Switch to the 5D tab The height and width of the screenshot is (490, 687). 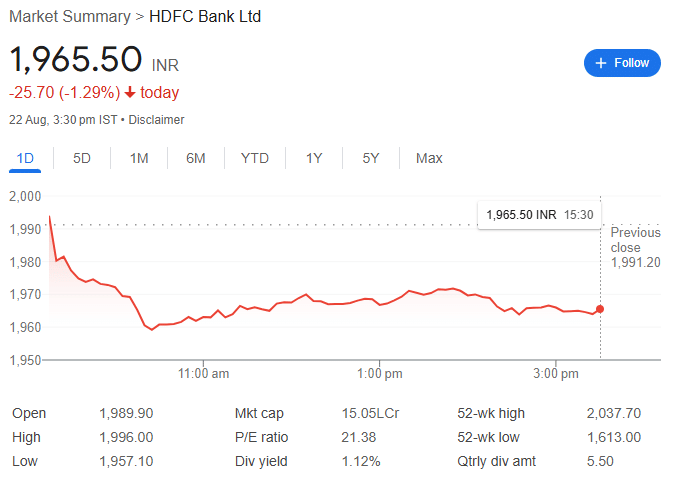82,158
